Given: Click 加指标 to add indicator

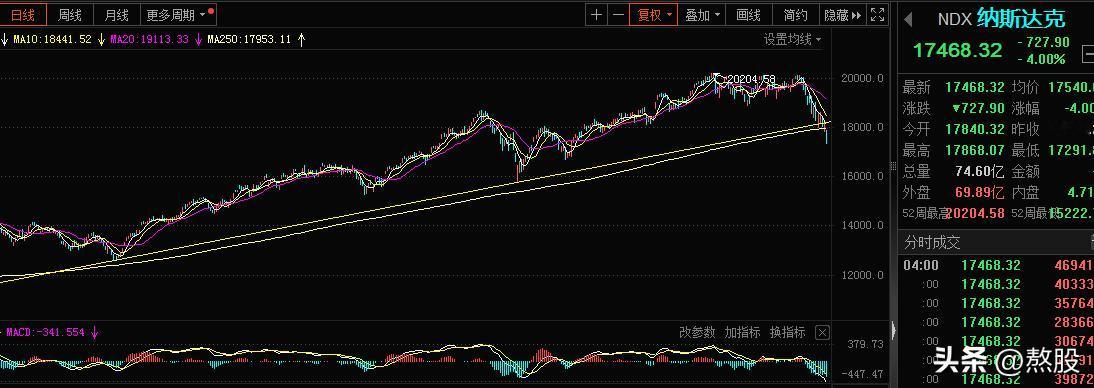Looking at the screenshot, I should click(742, 332).
